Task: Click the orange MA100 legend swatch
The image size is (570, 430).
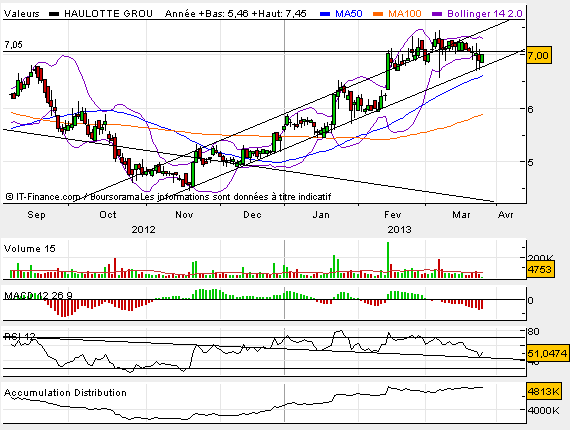Action: 378,14
